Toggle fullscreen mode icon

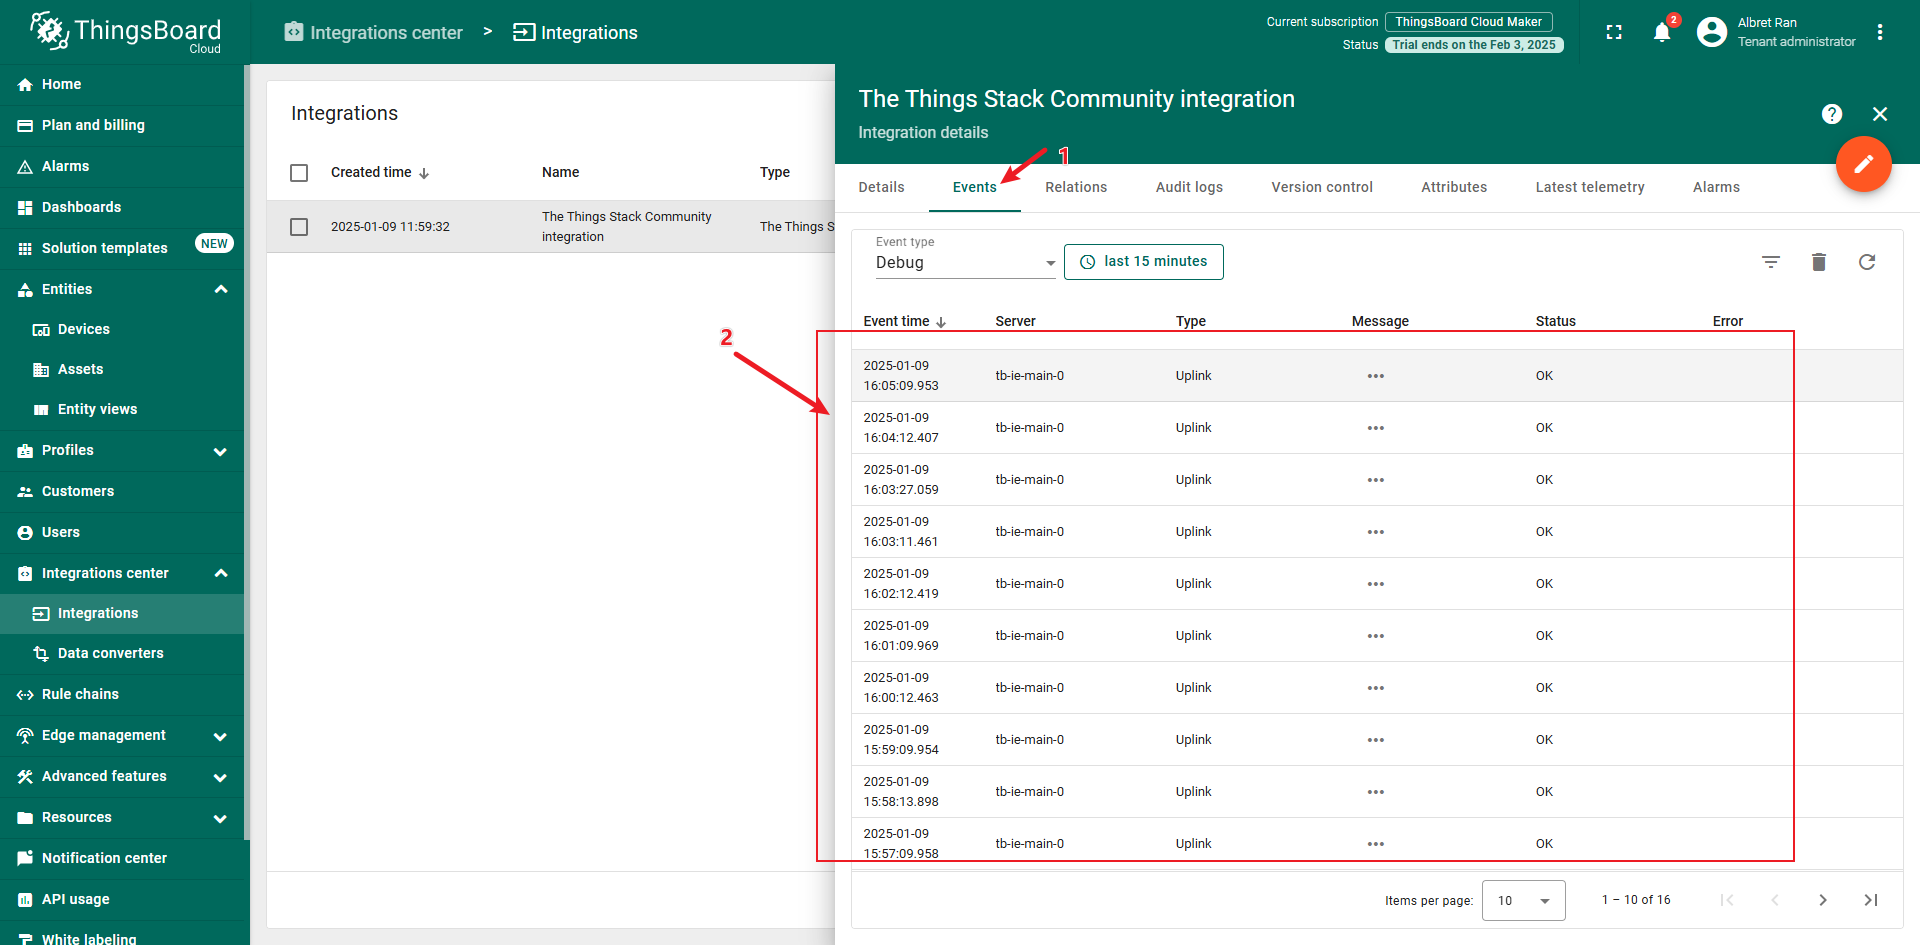pos(1614,32)
